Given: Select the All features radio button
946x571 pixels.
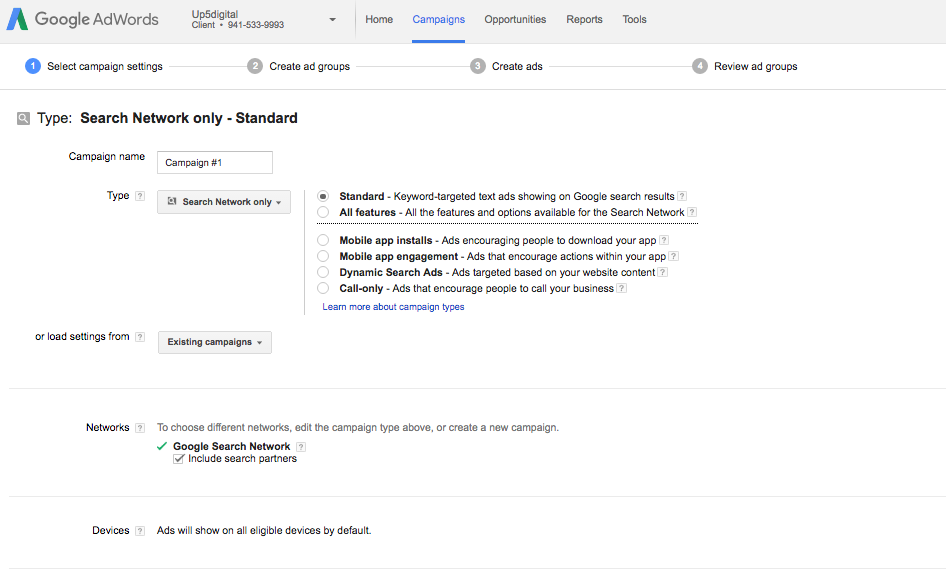Looking at the screenshot, I should 323,212.
